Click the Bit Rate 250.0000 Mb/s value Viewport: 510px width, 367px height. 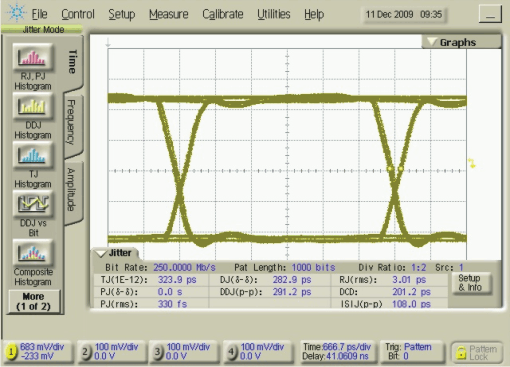coord(184,267)
